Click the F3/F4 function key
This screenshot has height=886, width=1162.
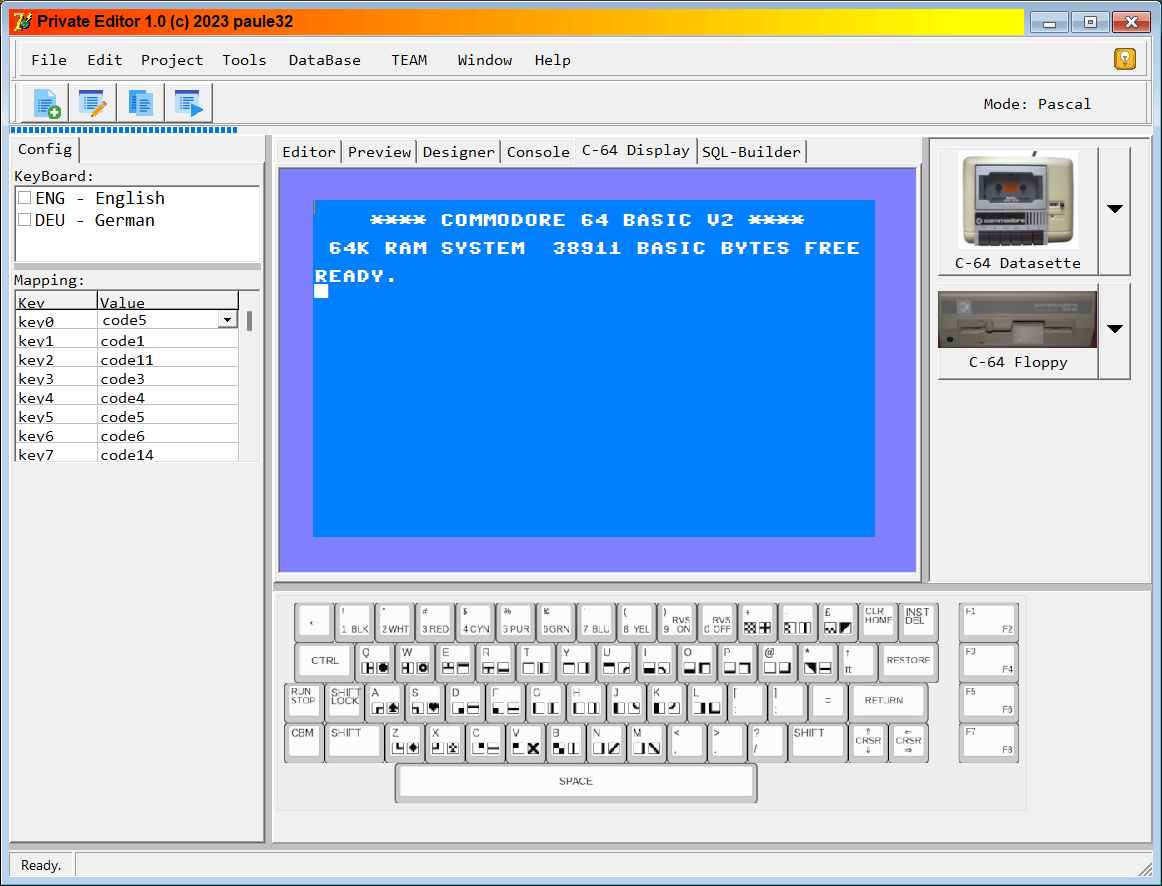coord(988,662)
